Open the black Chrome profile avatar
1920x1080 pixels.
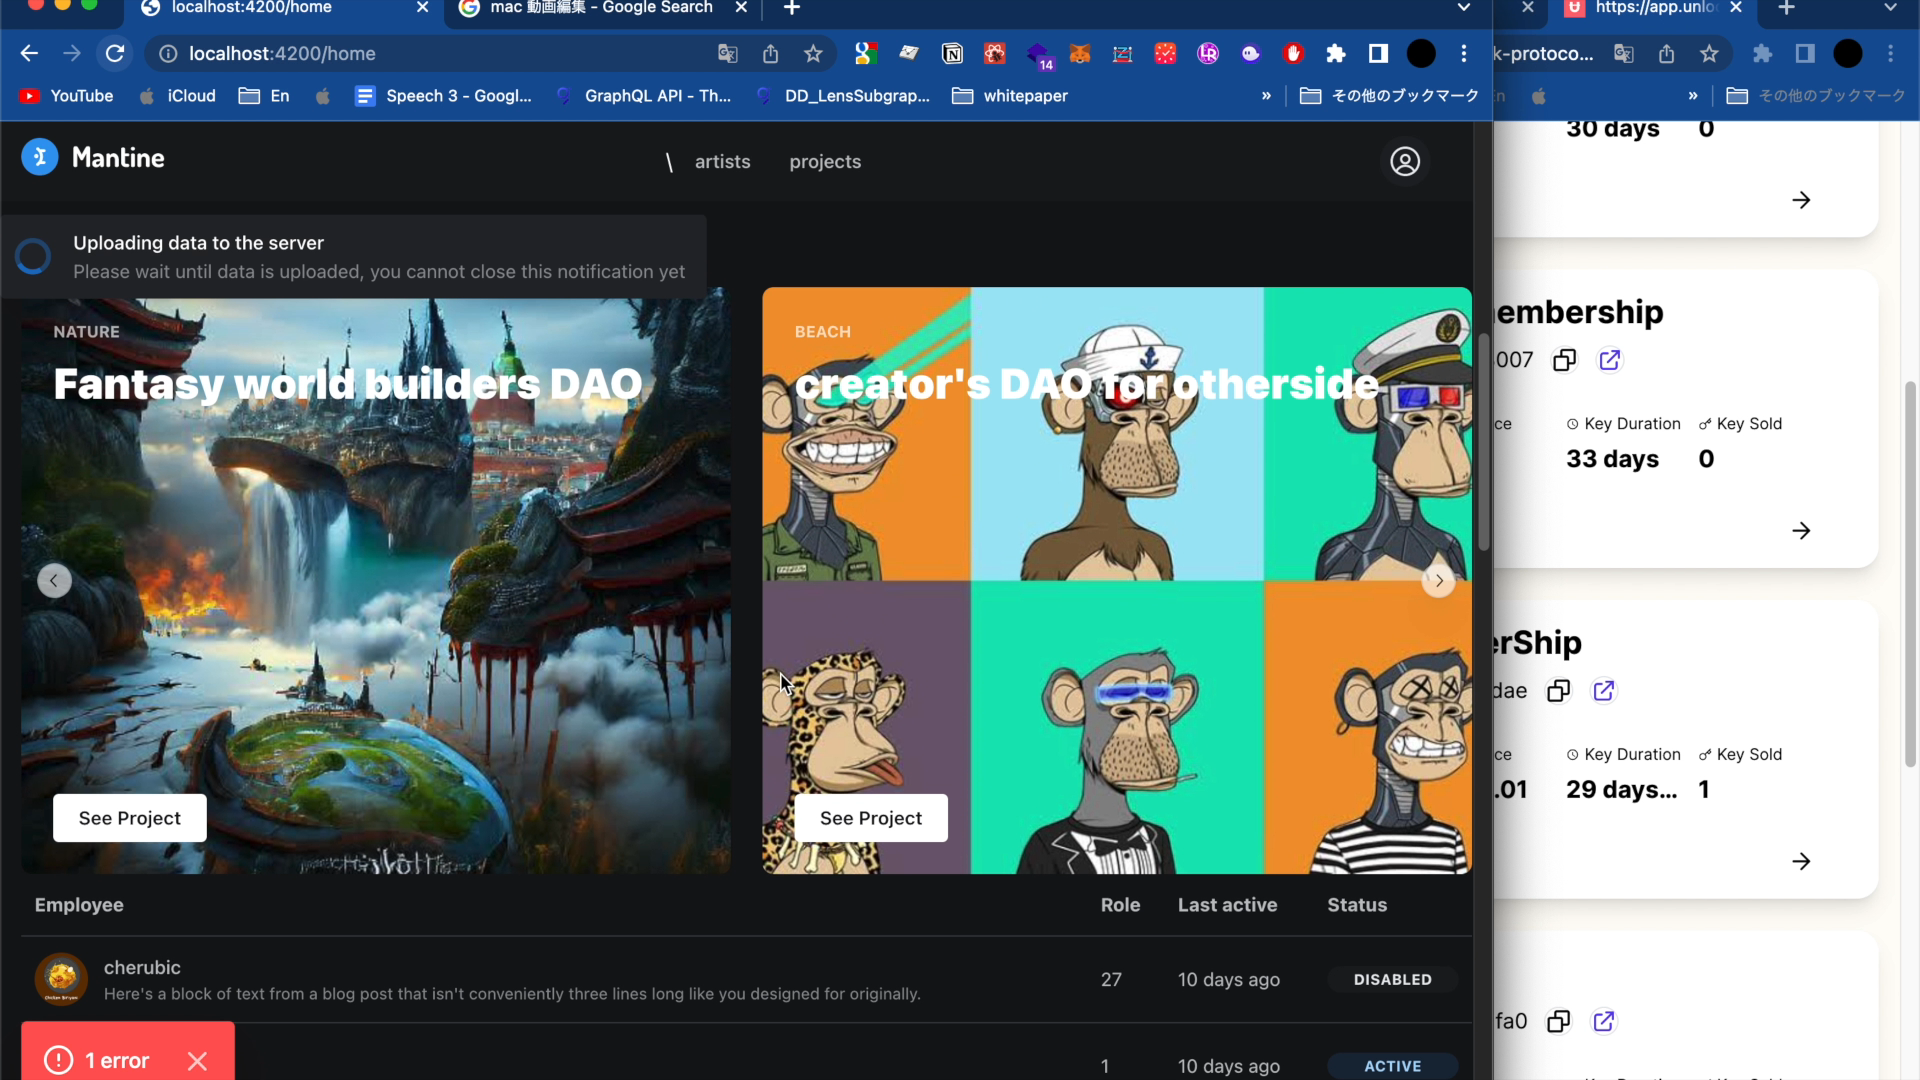click(x=1421, y=54)
